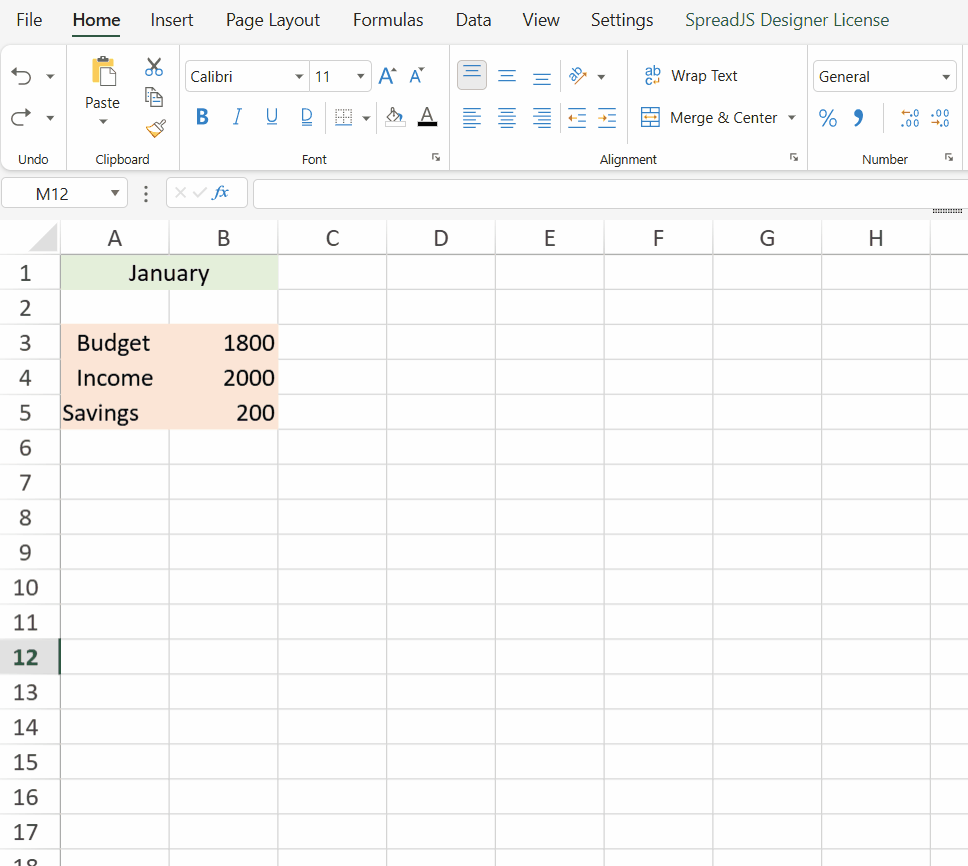Open Alignment dialog launcher

pyautogui.click(x=794, y=157)
